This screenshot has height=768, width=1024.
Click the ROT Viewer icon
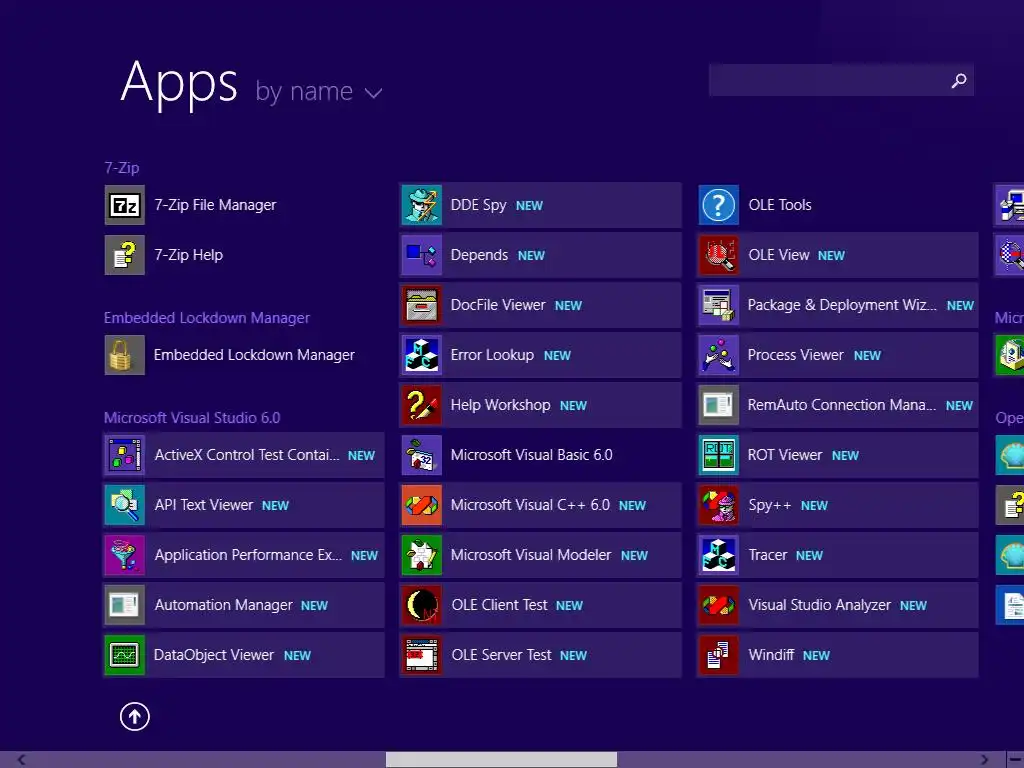(719, 455)
